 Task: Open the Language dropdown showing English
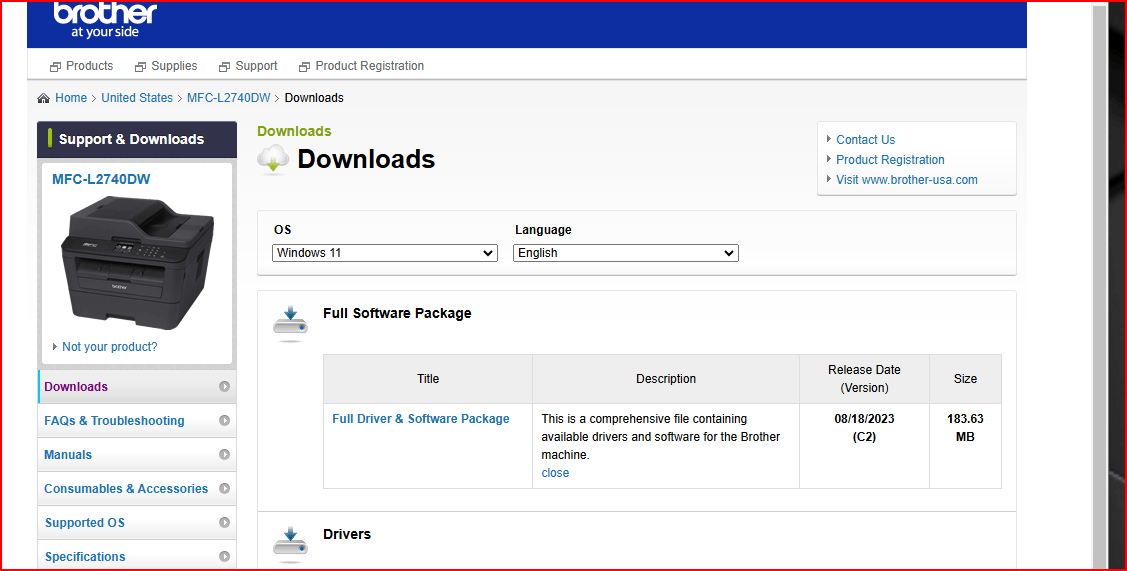point(625,253)
